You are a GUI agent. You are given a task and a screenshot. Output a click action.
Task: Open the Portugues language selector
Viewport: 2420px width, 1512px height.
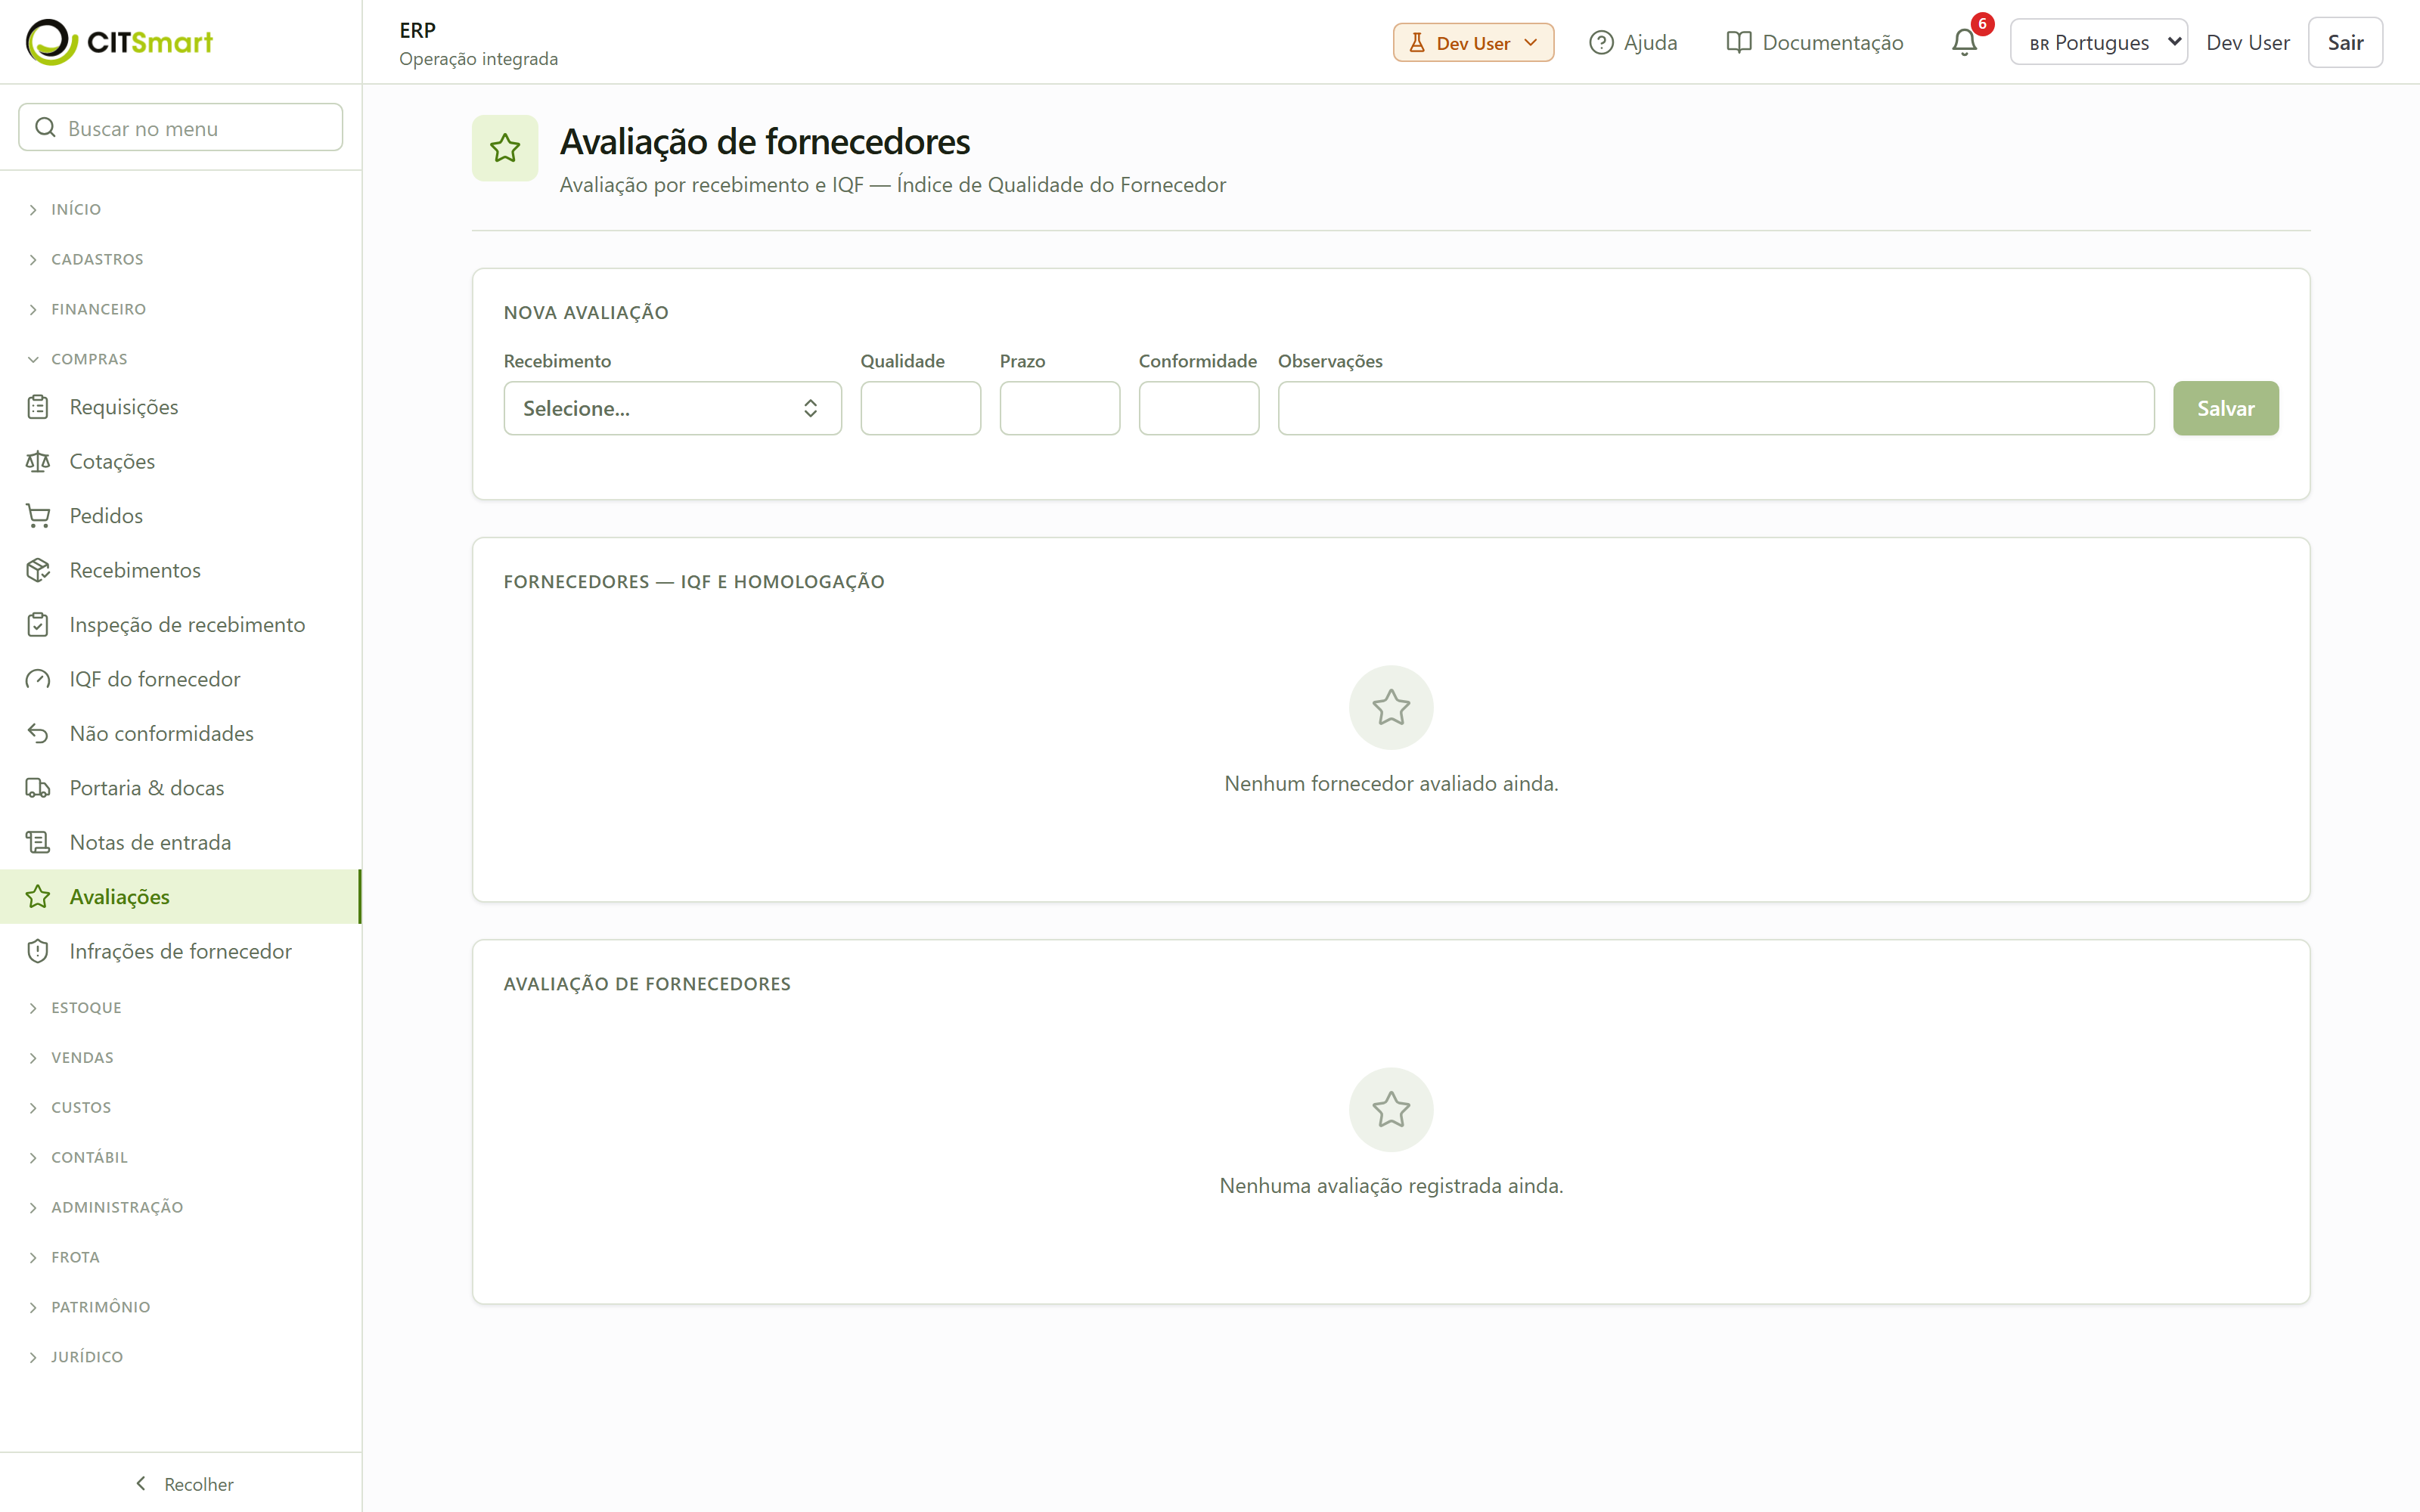pos(2098,42)
